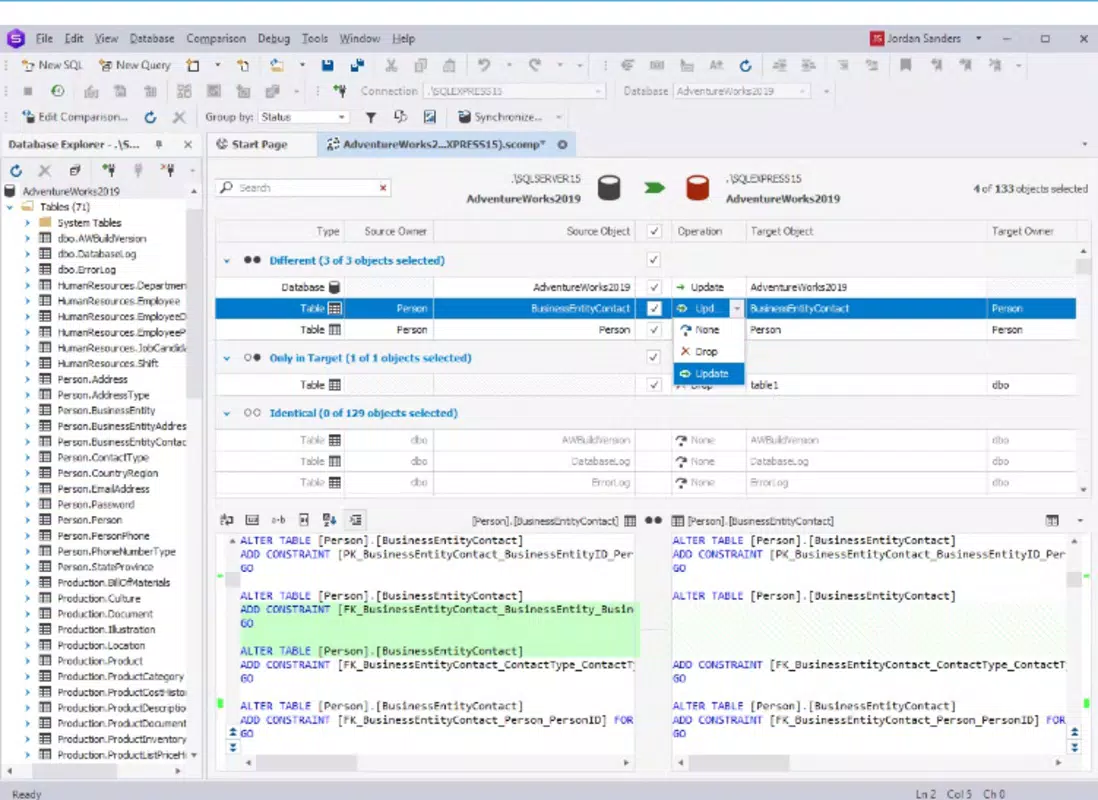Select Person.Person in Database Explorer
1098x800 pixels.
tap(90, 520)
